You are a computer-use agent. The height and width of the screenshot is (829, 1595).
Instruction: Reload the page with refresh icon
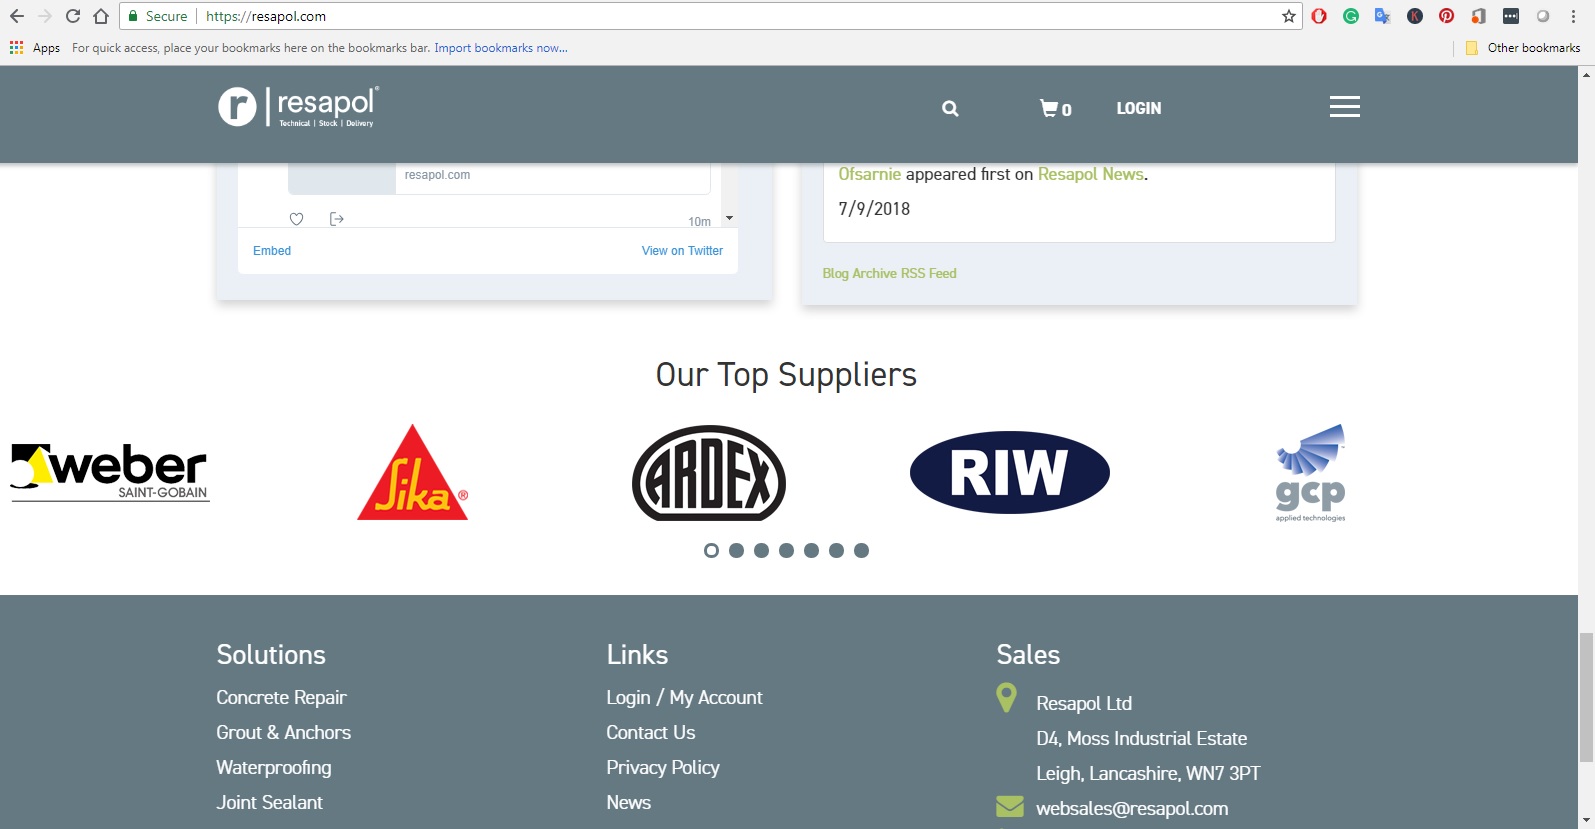pos(72,16)
